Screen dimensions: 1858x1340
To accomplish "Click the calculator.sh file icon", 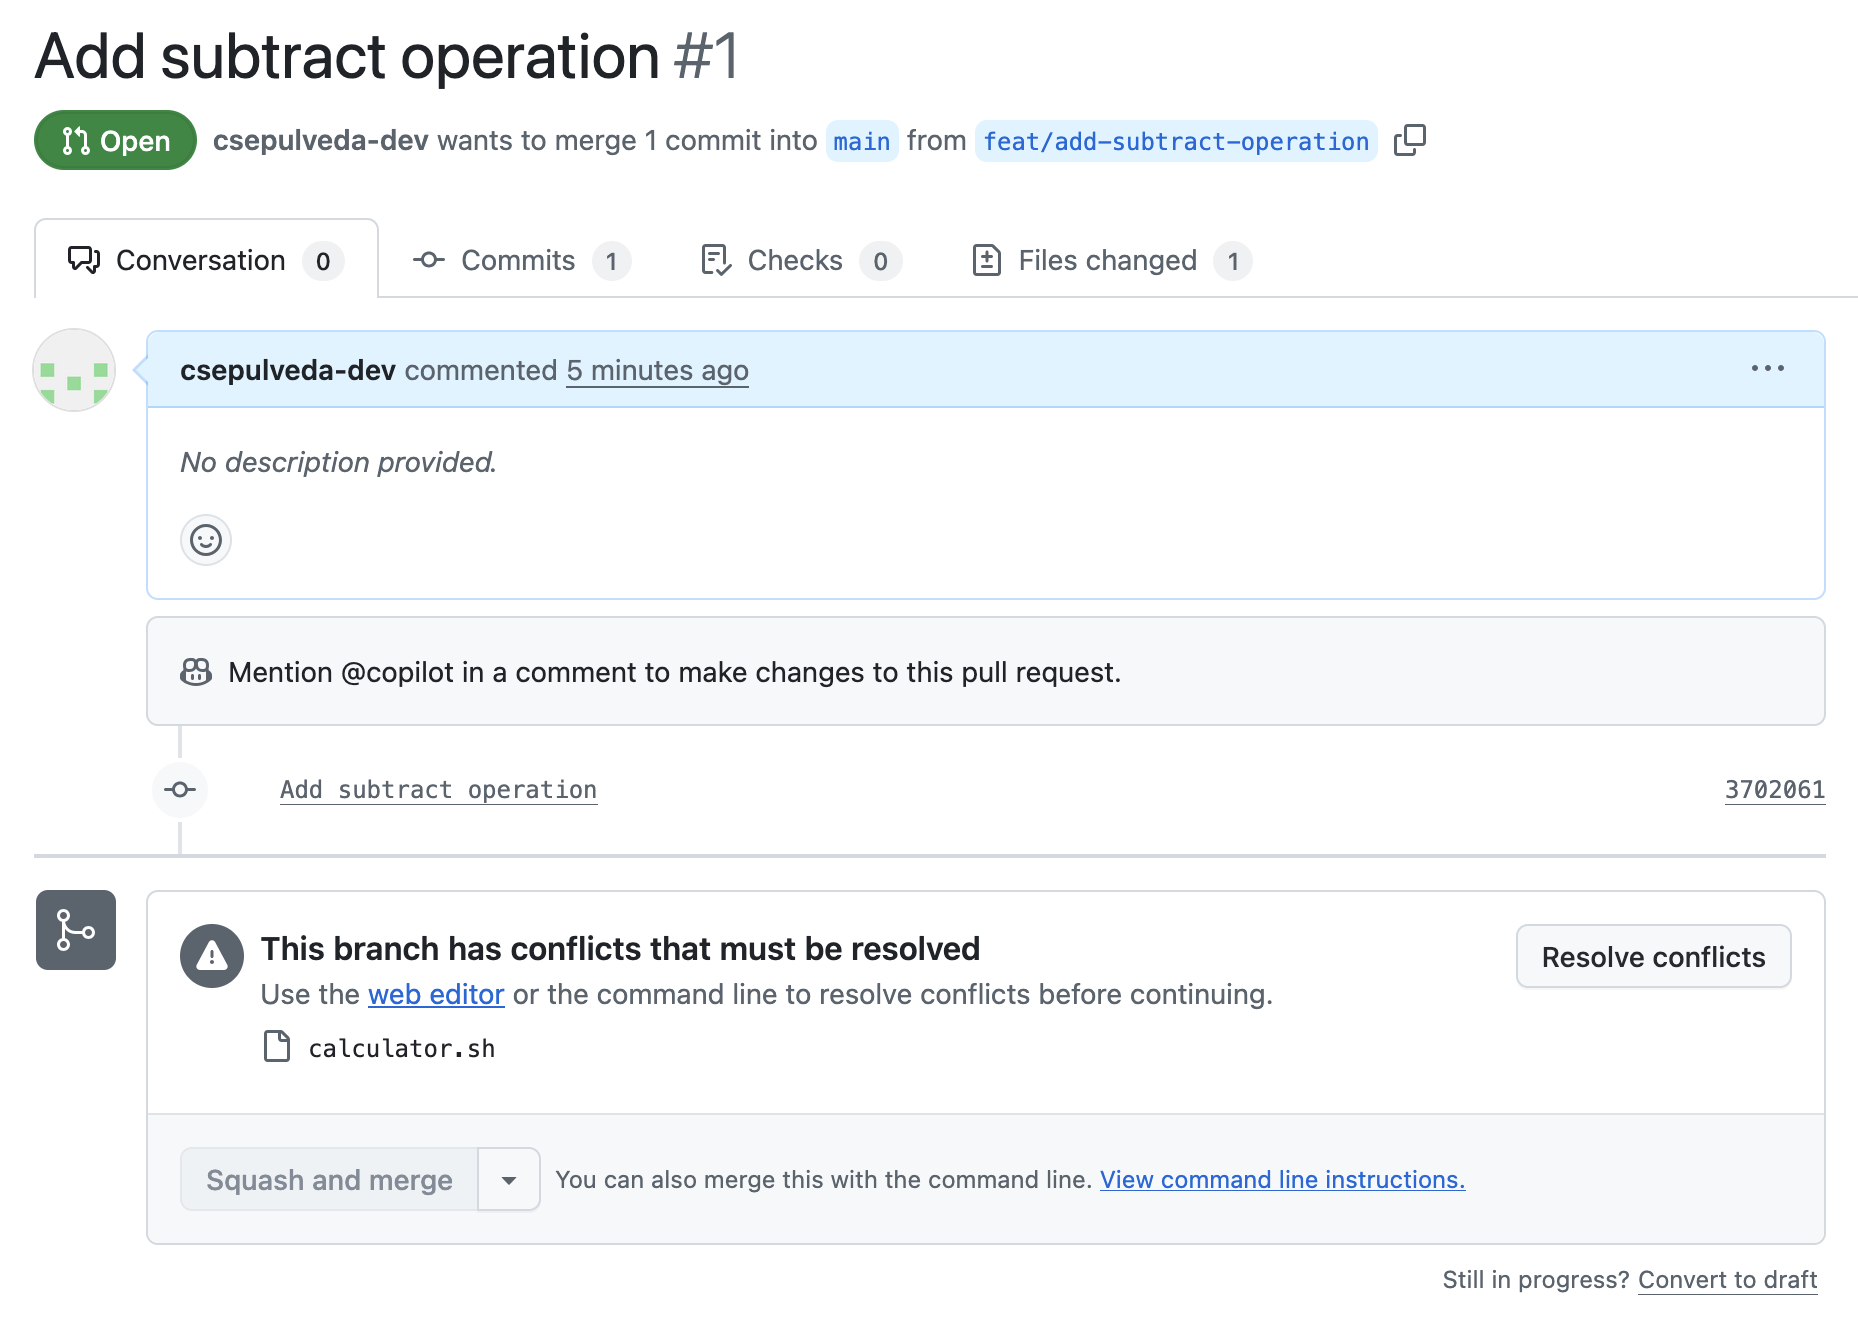I will [x=277, y=1047].
